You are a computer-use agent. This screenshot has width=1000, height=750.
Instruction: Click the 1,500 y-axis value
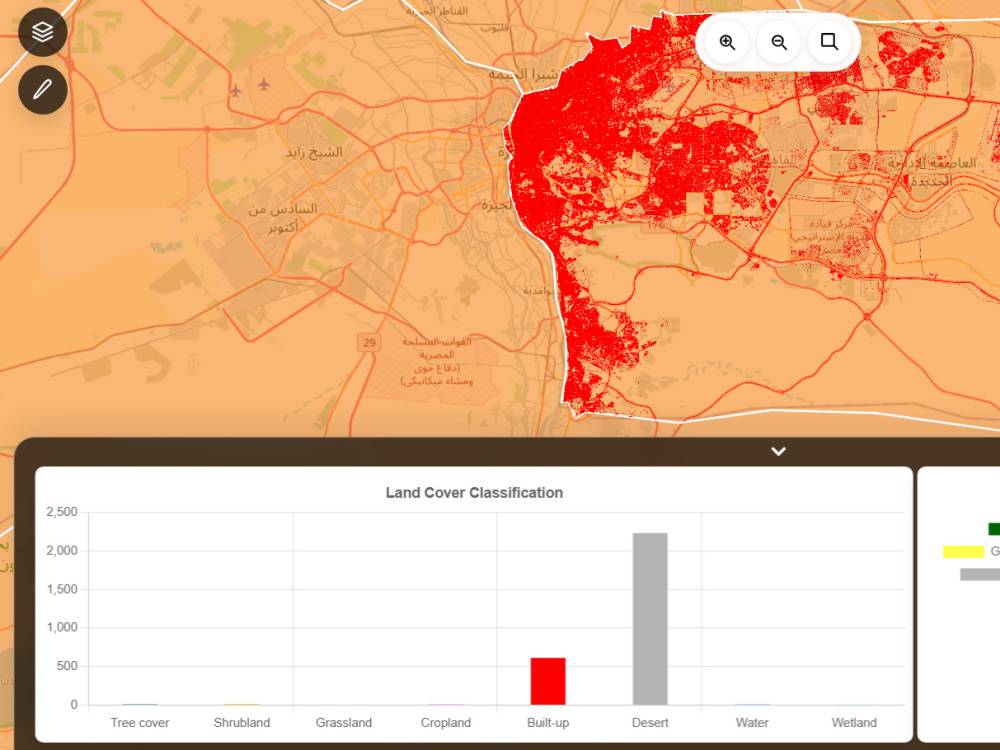(x=62, y=589)
